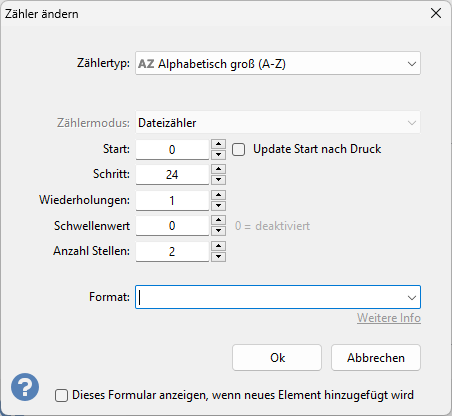Focus the Schwellenwert input field
Viewport: 452px width, 416px height.
tap(172, 226)
